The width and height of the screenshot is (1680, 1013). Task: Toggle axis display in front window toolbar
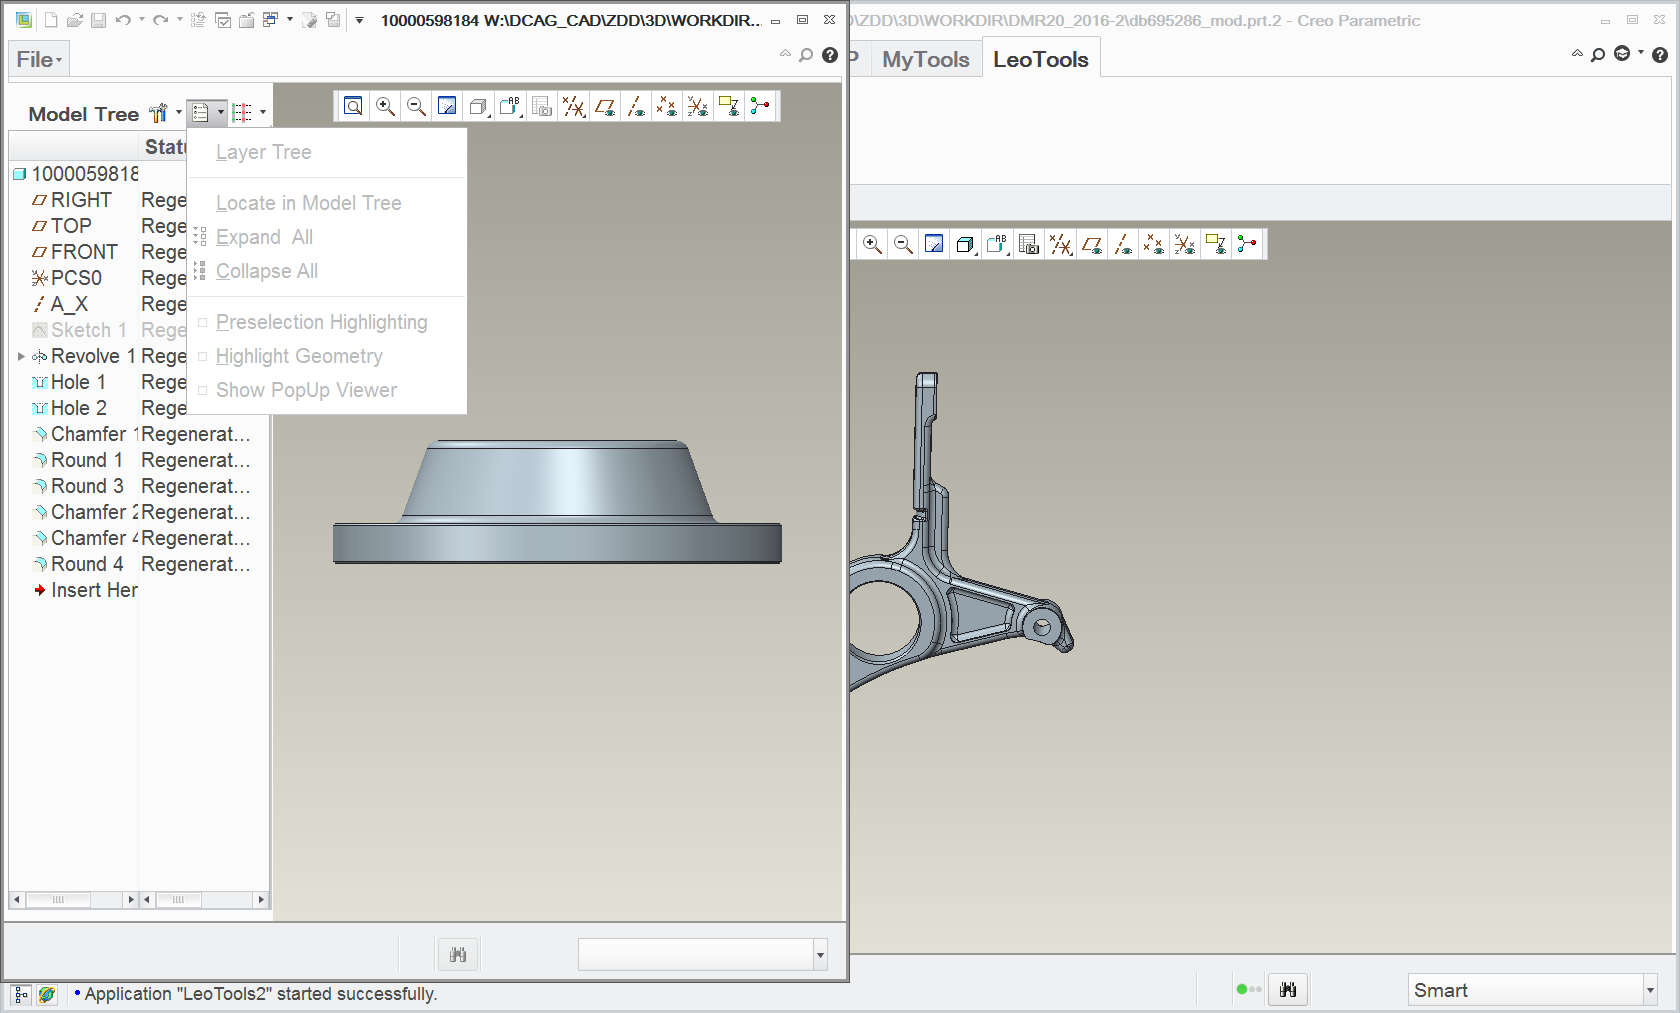636,106
